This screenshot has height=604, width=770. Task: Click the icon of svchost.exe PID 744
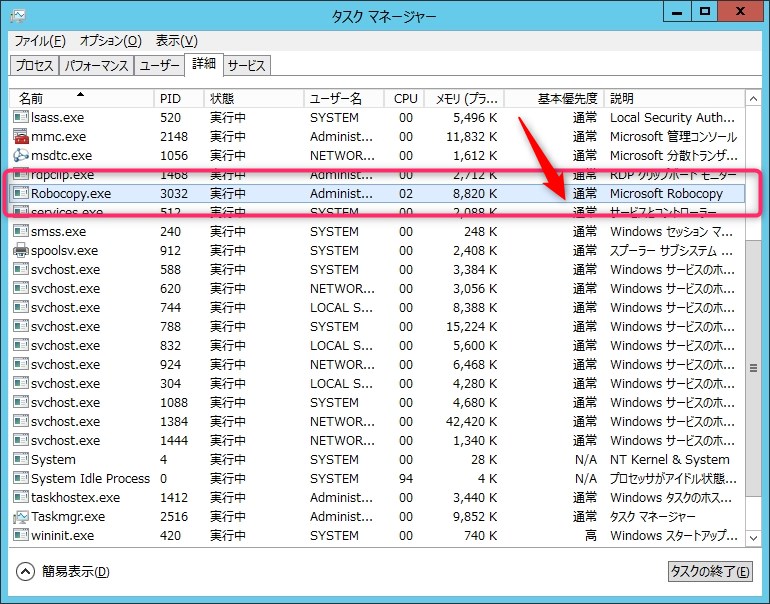click(21, 307)
